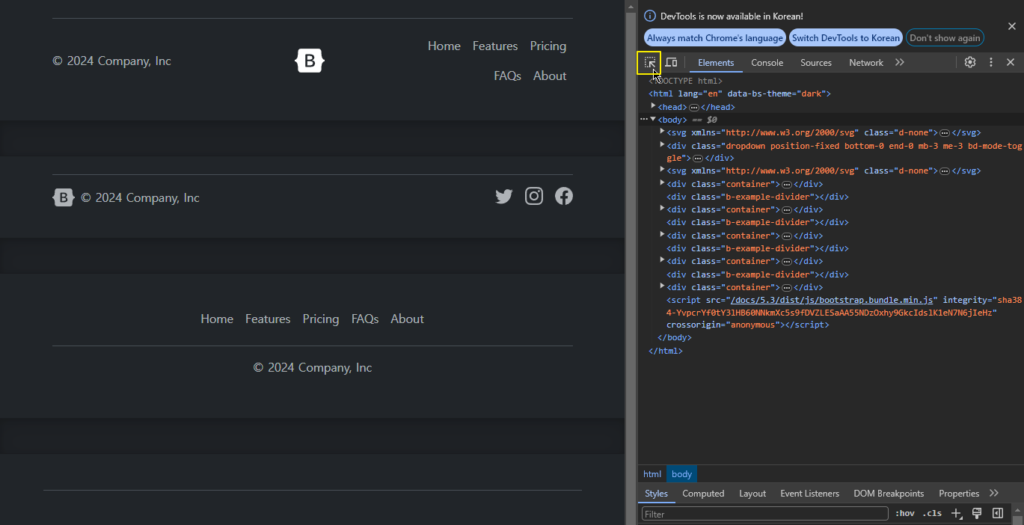Close the DevTools panel
This screenshot has width=1024, height=525.
tap(1010, 63)
